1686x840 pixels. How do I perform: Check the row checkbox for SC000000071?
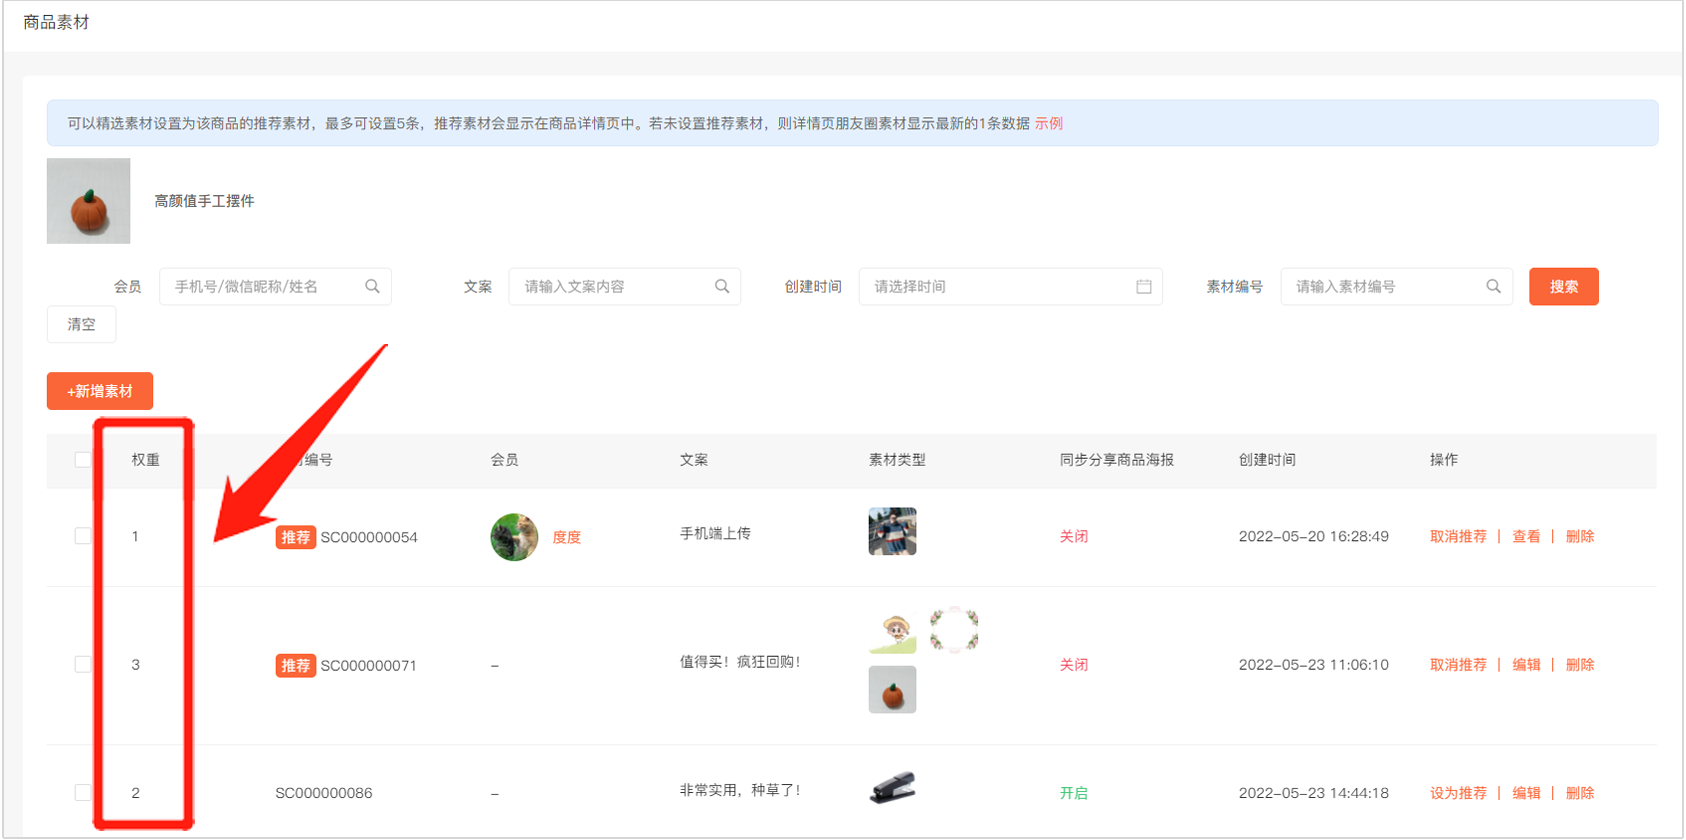(x=83, y=665)
